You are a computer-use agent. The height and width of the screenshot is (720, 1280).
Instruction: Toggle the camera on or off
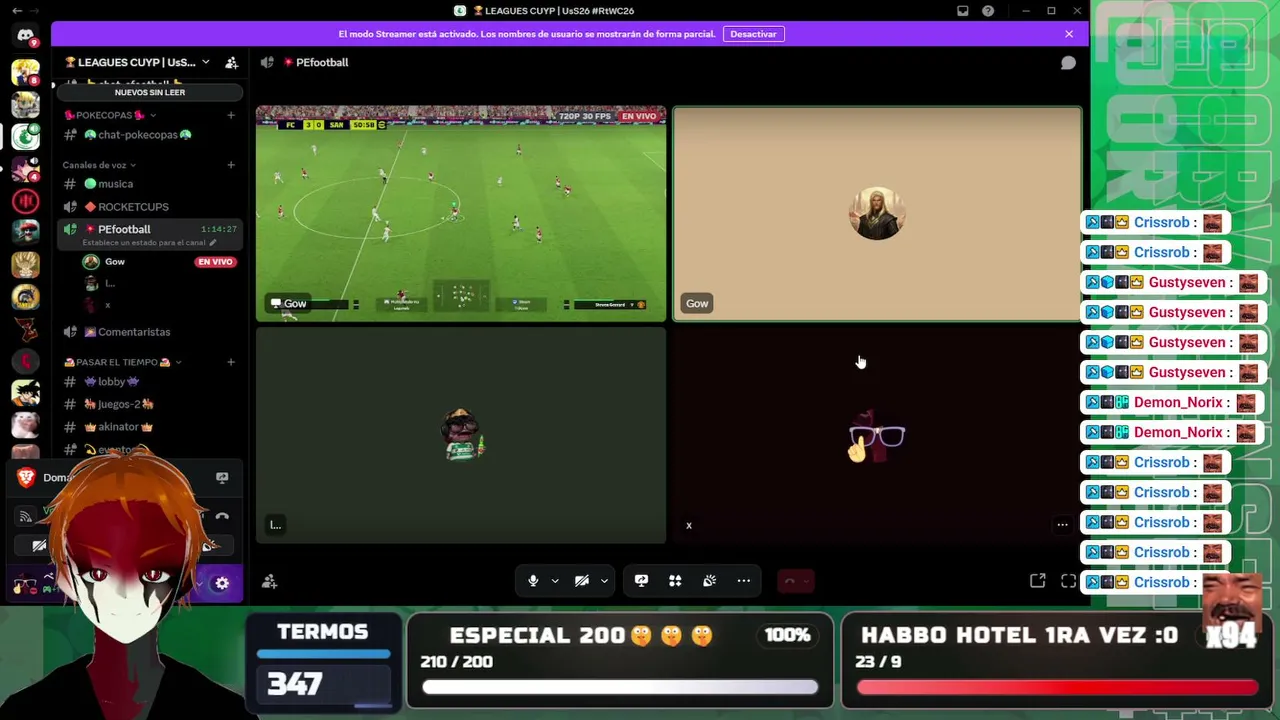[582, 581]
